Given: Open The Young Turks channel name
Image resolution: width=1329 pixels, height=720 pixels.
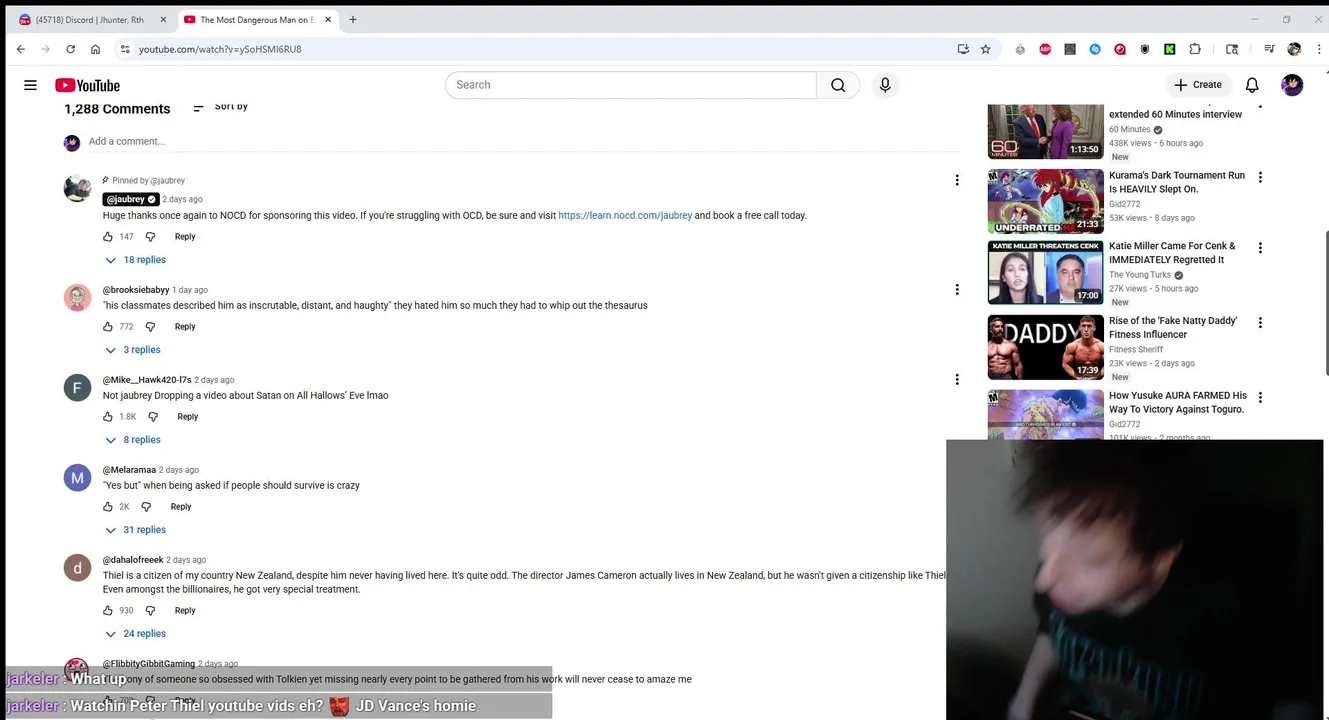Looking at the screenshot, I should click(1140, 275).
